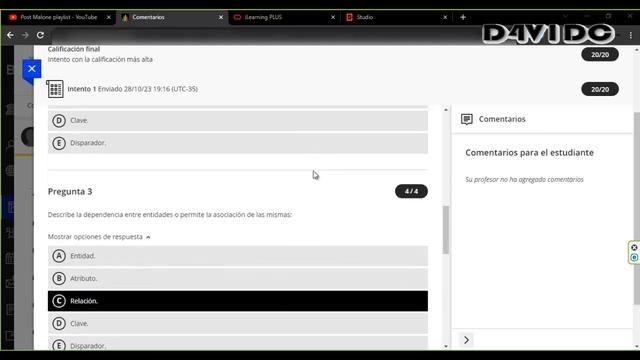The width and height of the screenshot is (640, 360).
Task: Click the 4/4 score badge for Pregunta 3
Action: pos(411,191)
